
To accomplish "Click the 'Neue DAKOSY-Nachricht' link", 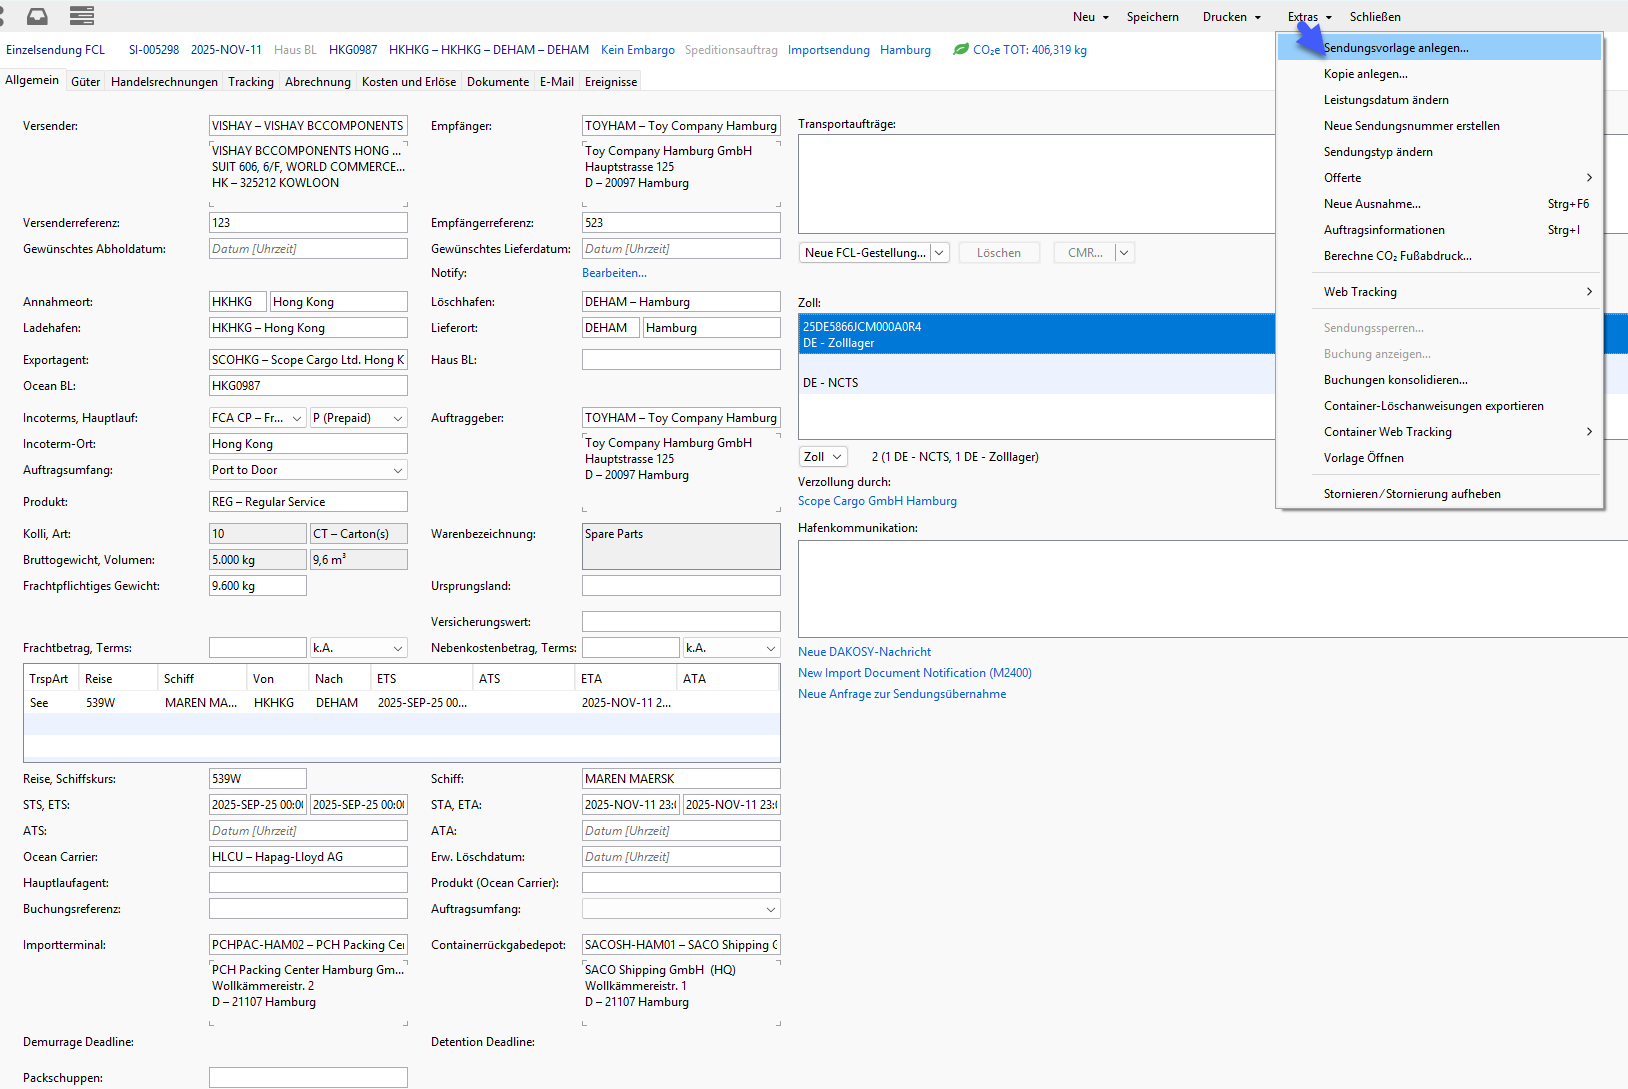I will pos(864,652).
